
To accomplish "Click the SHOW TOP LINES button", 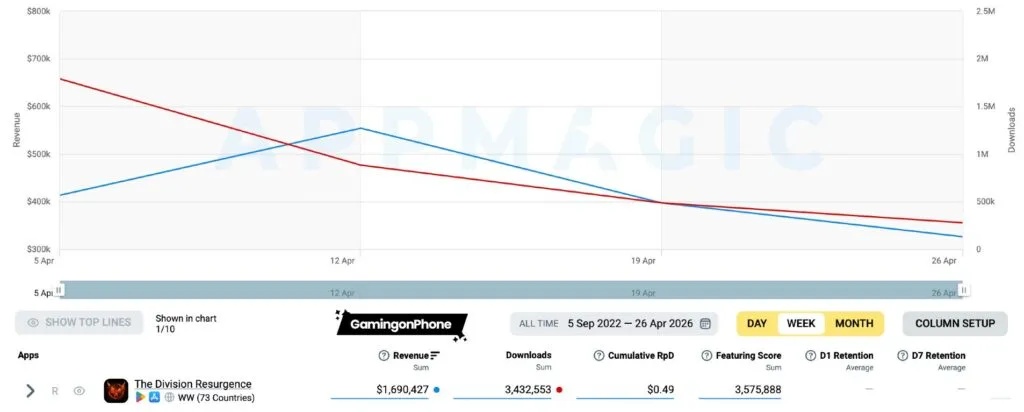I will [79, 323].
